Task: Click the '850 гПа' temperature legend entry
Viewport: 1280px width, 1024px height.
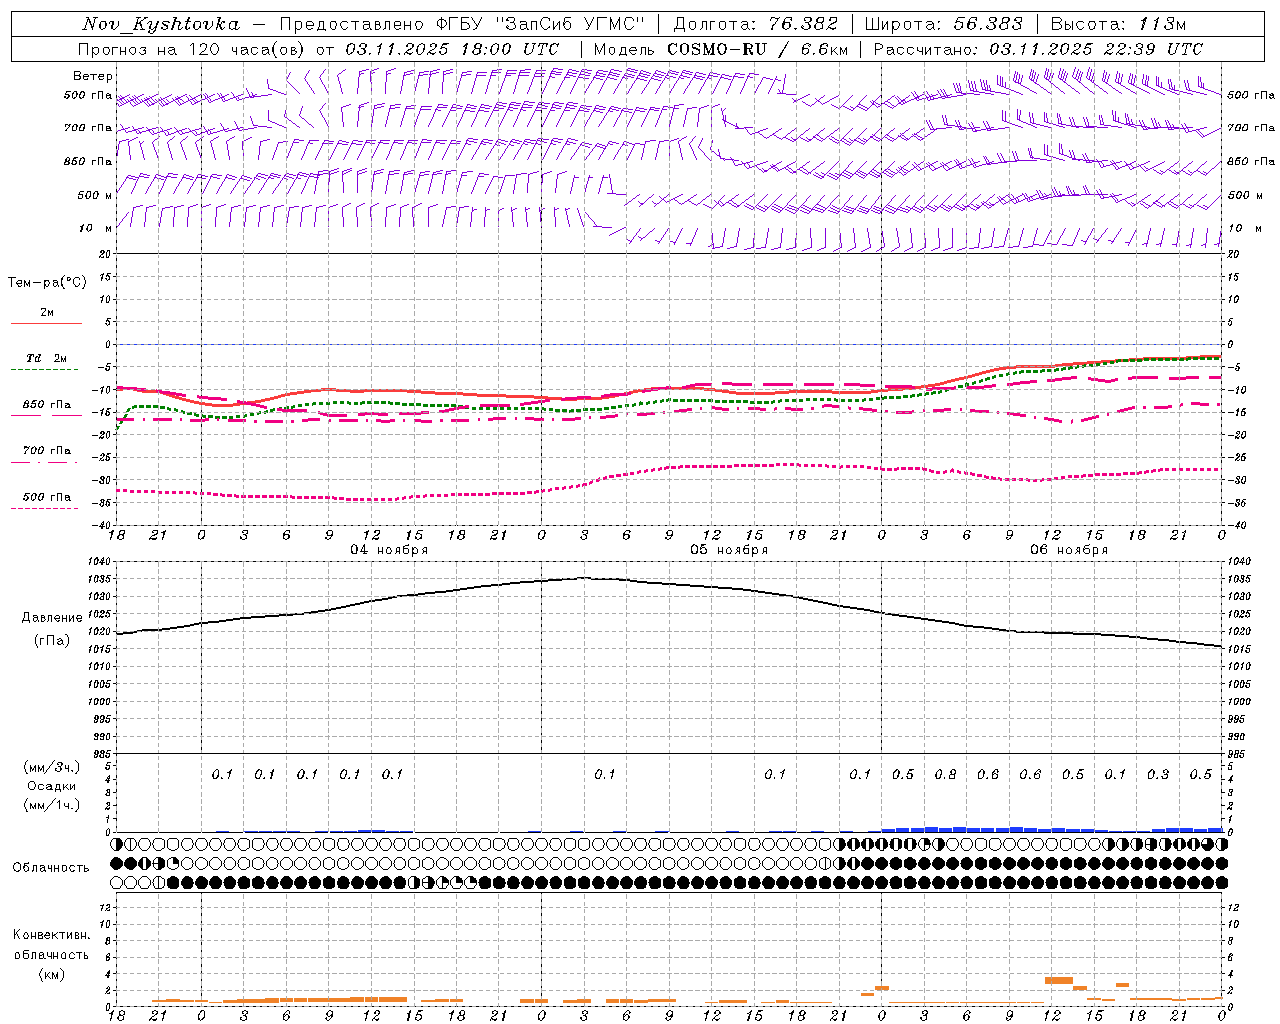Action: click(x=46, y=405)
